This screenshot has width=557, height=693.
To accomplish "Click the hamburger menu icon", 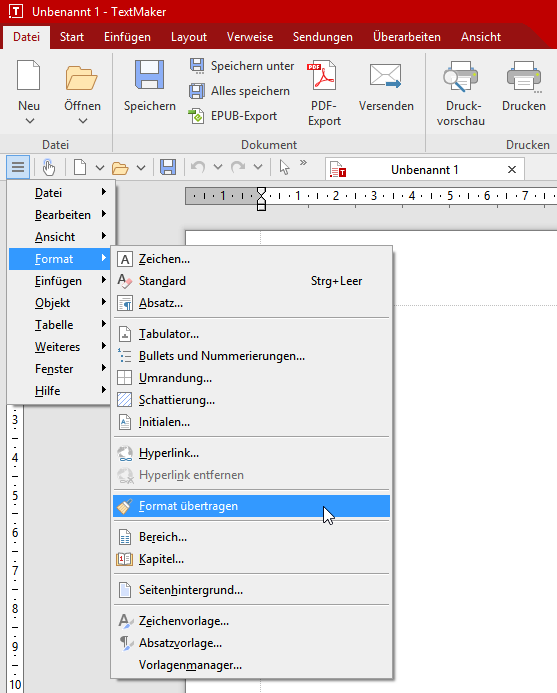I will [x=18, y=167].
